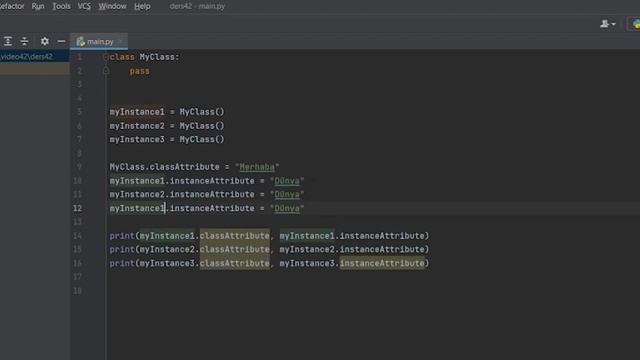Click line number 18 in gutter
640x360 pixels.
(x=78, y=291)
